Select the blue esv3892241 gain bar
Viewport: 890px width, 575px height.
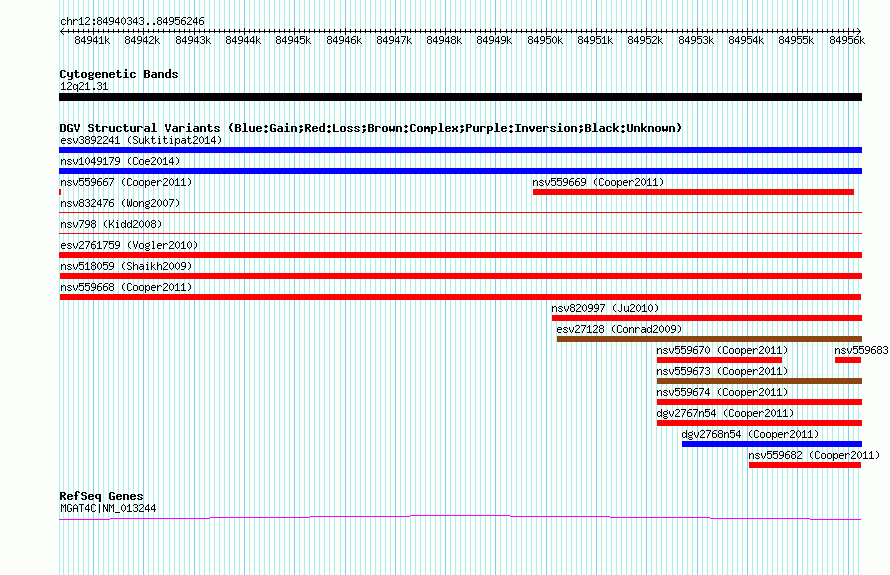click(x=460, y=150)
